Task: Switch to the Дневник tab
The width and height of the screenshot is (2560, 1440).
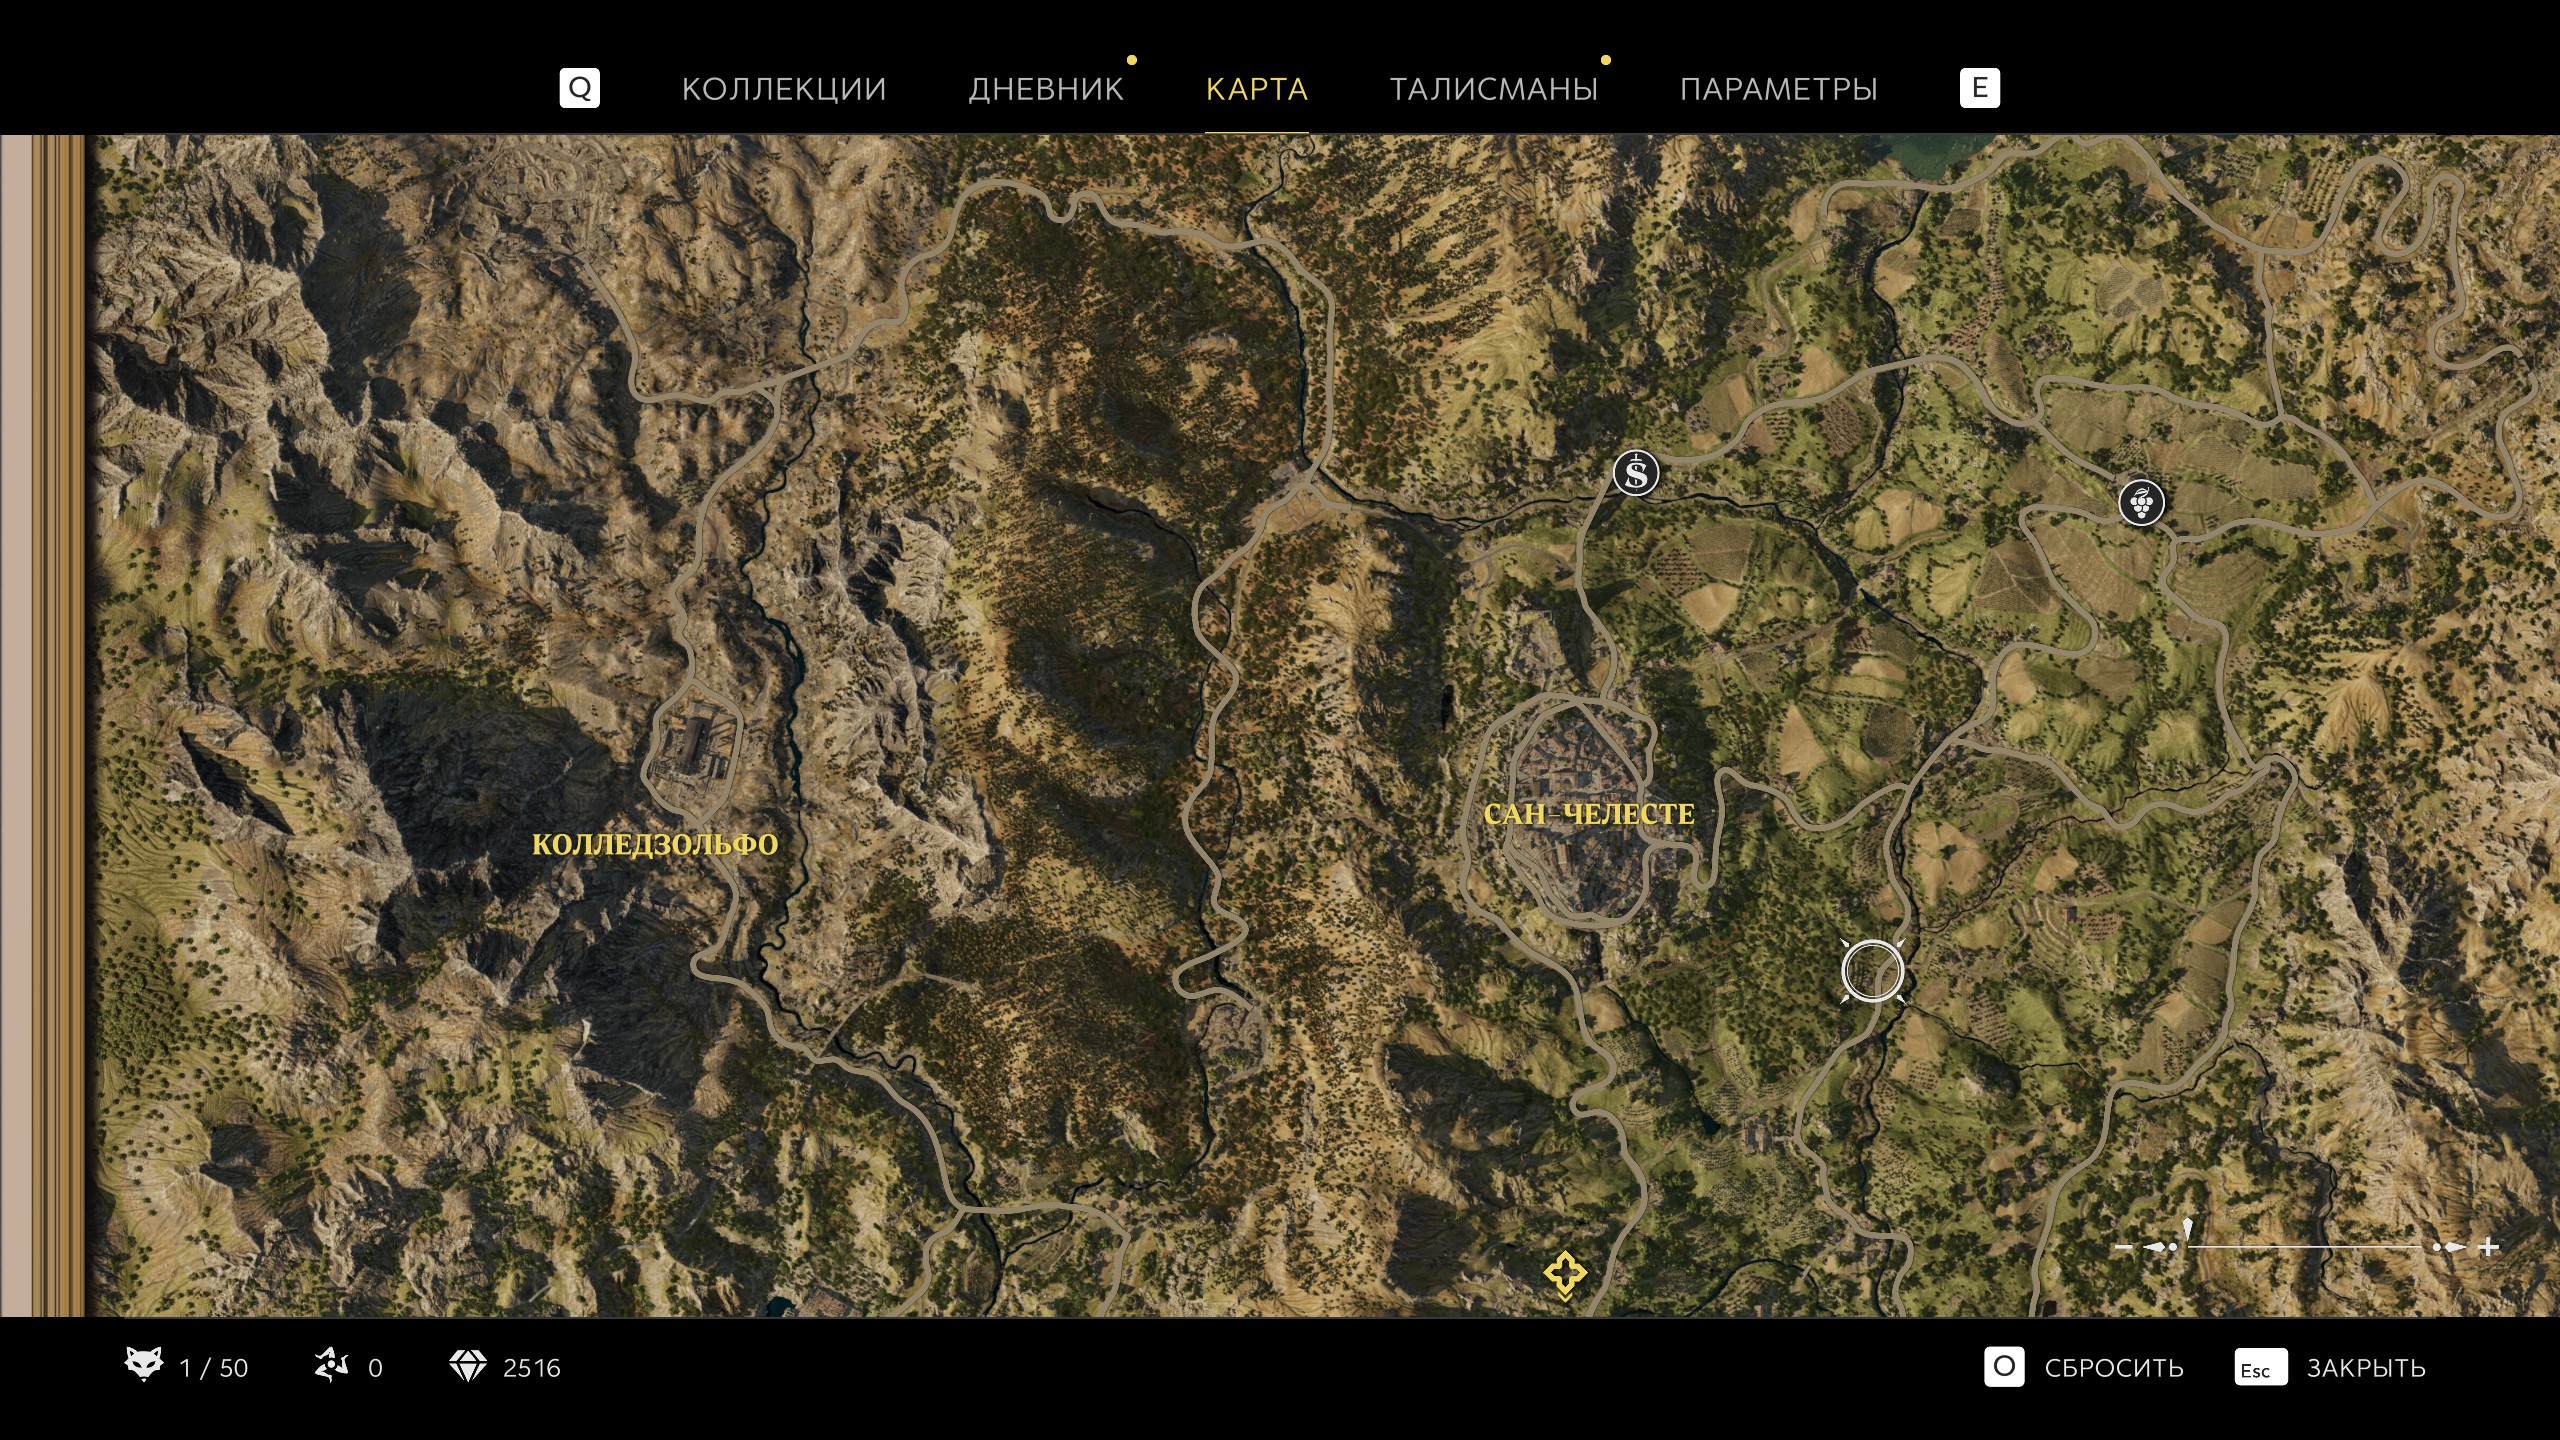Action: (x=1046, y=89)
